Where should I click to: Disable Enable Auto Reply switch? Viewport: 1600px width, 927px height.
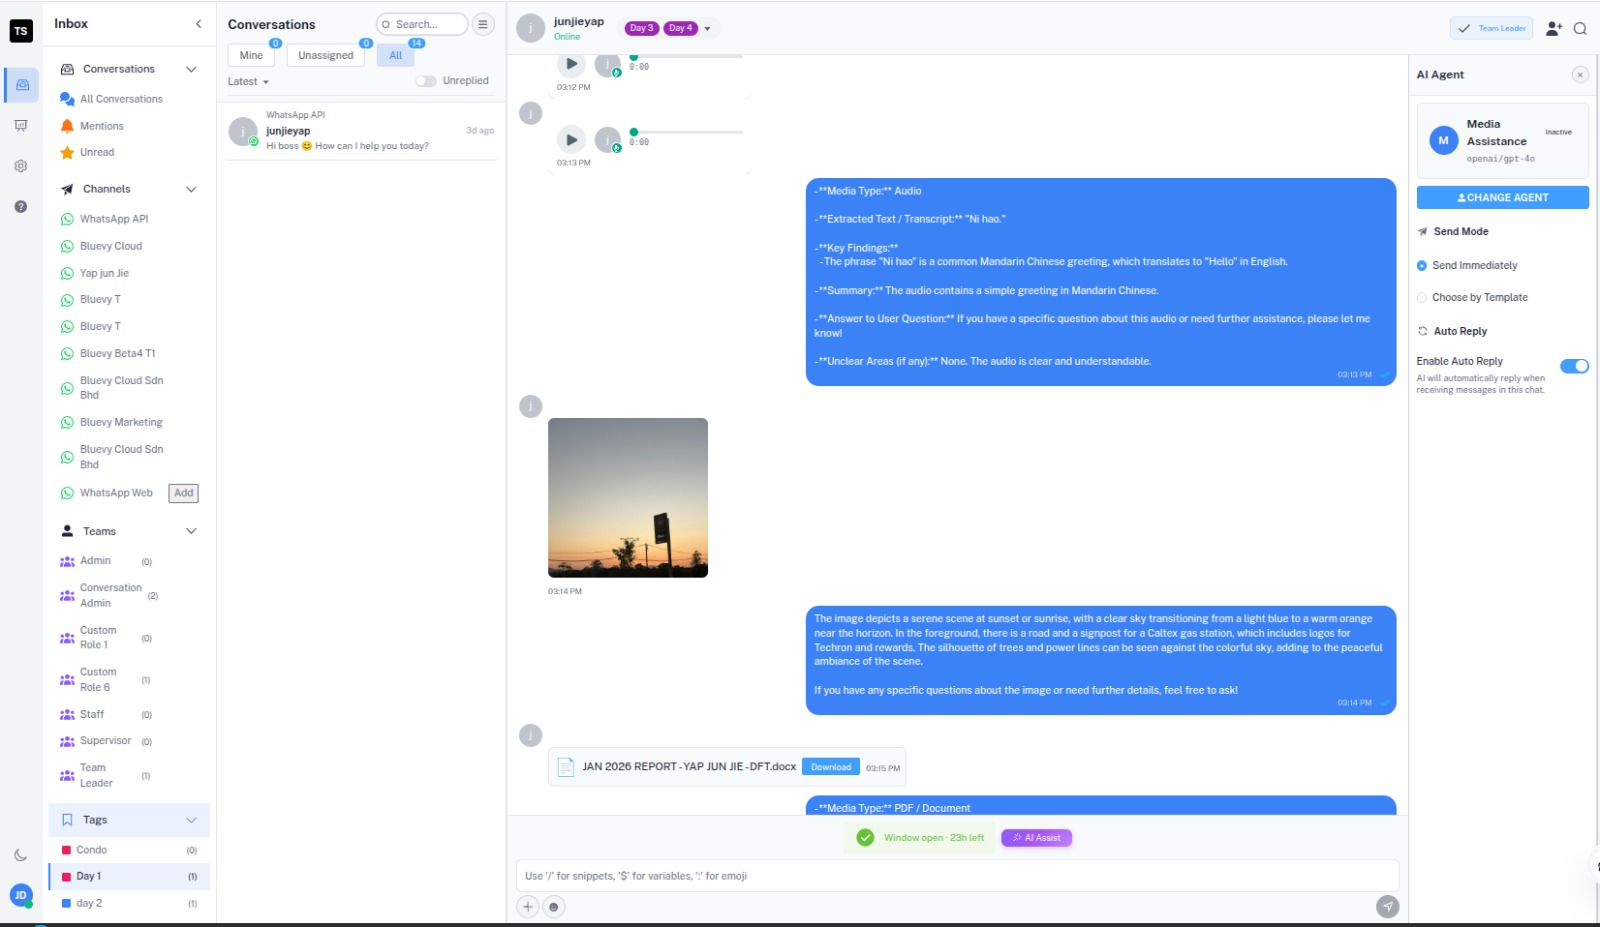tap(1574, 366)
